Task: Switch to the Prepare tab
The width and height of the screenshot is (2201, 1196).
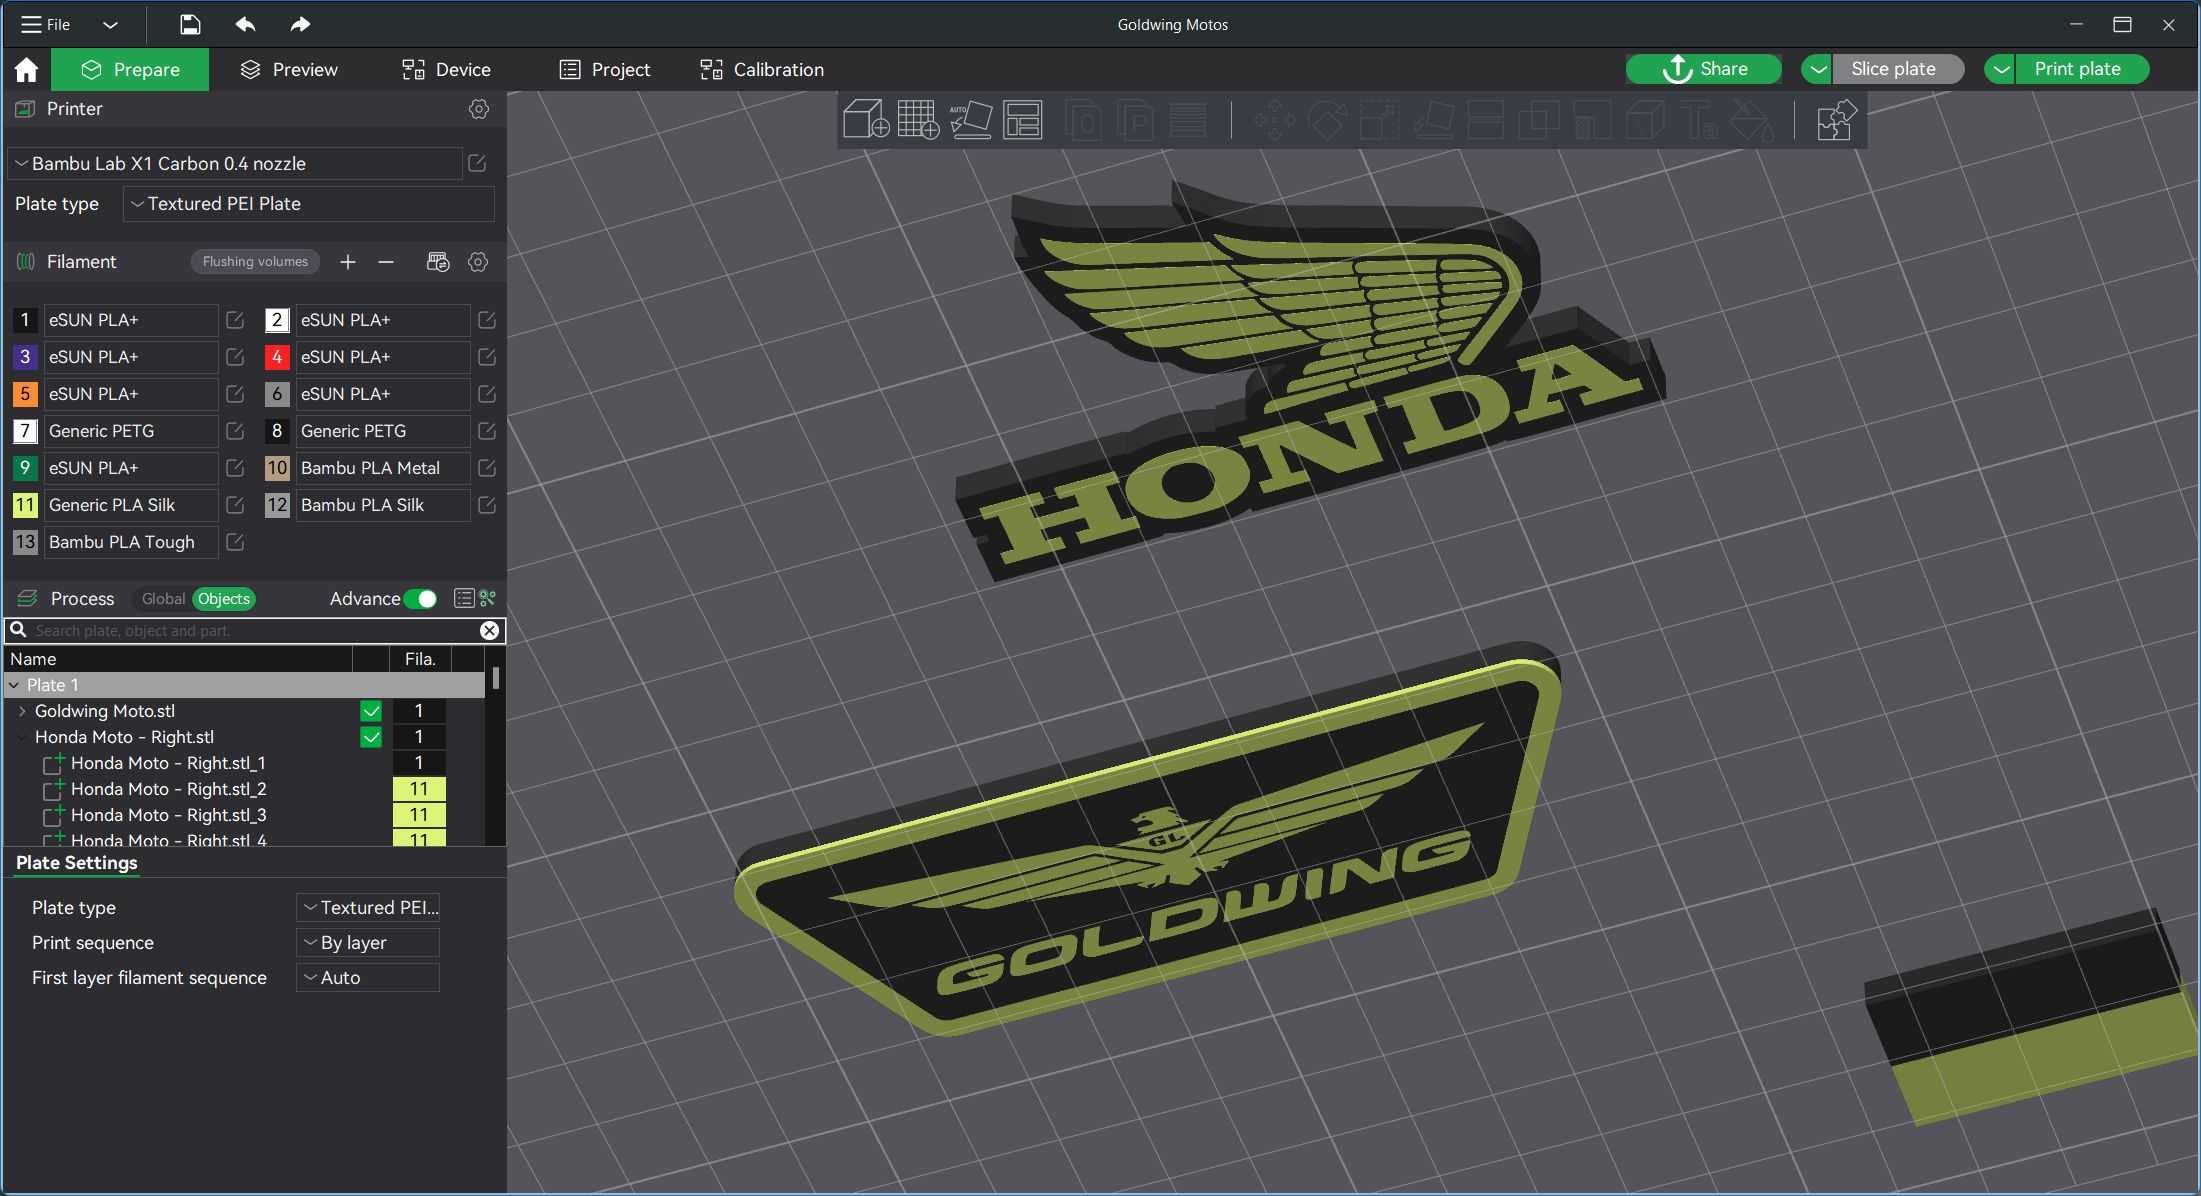Action: (130, 69)
